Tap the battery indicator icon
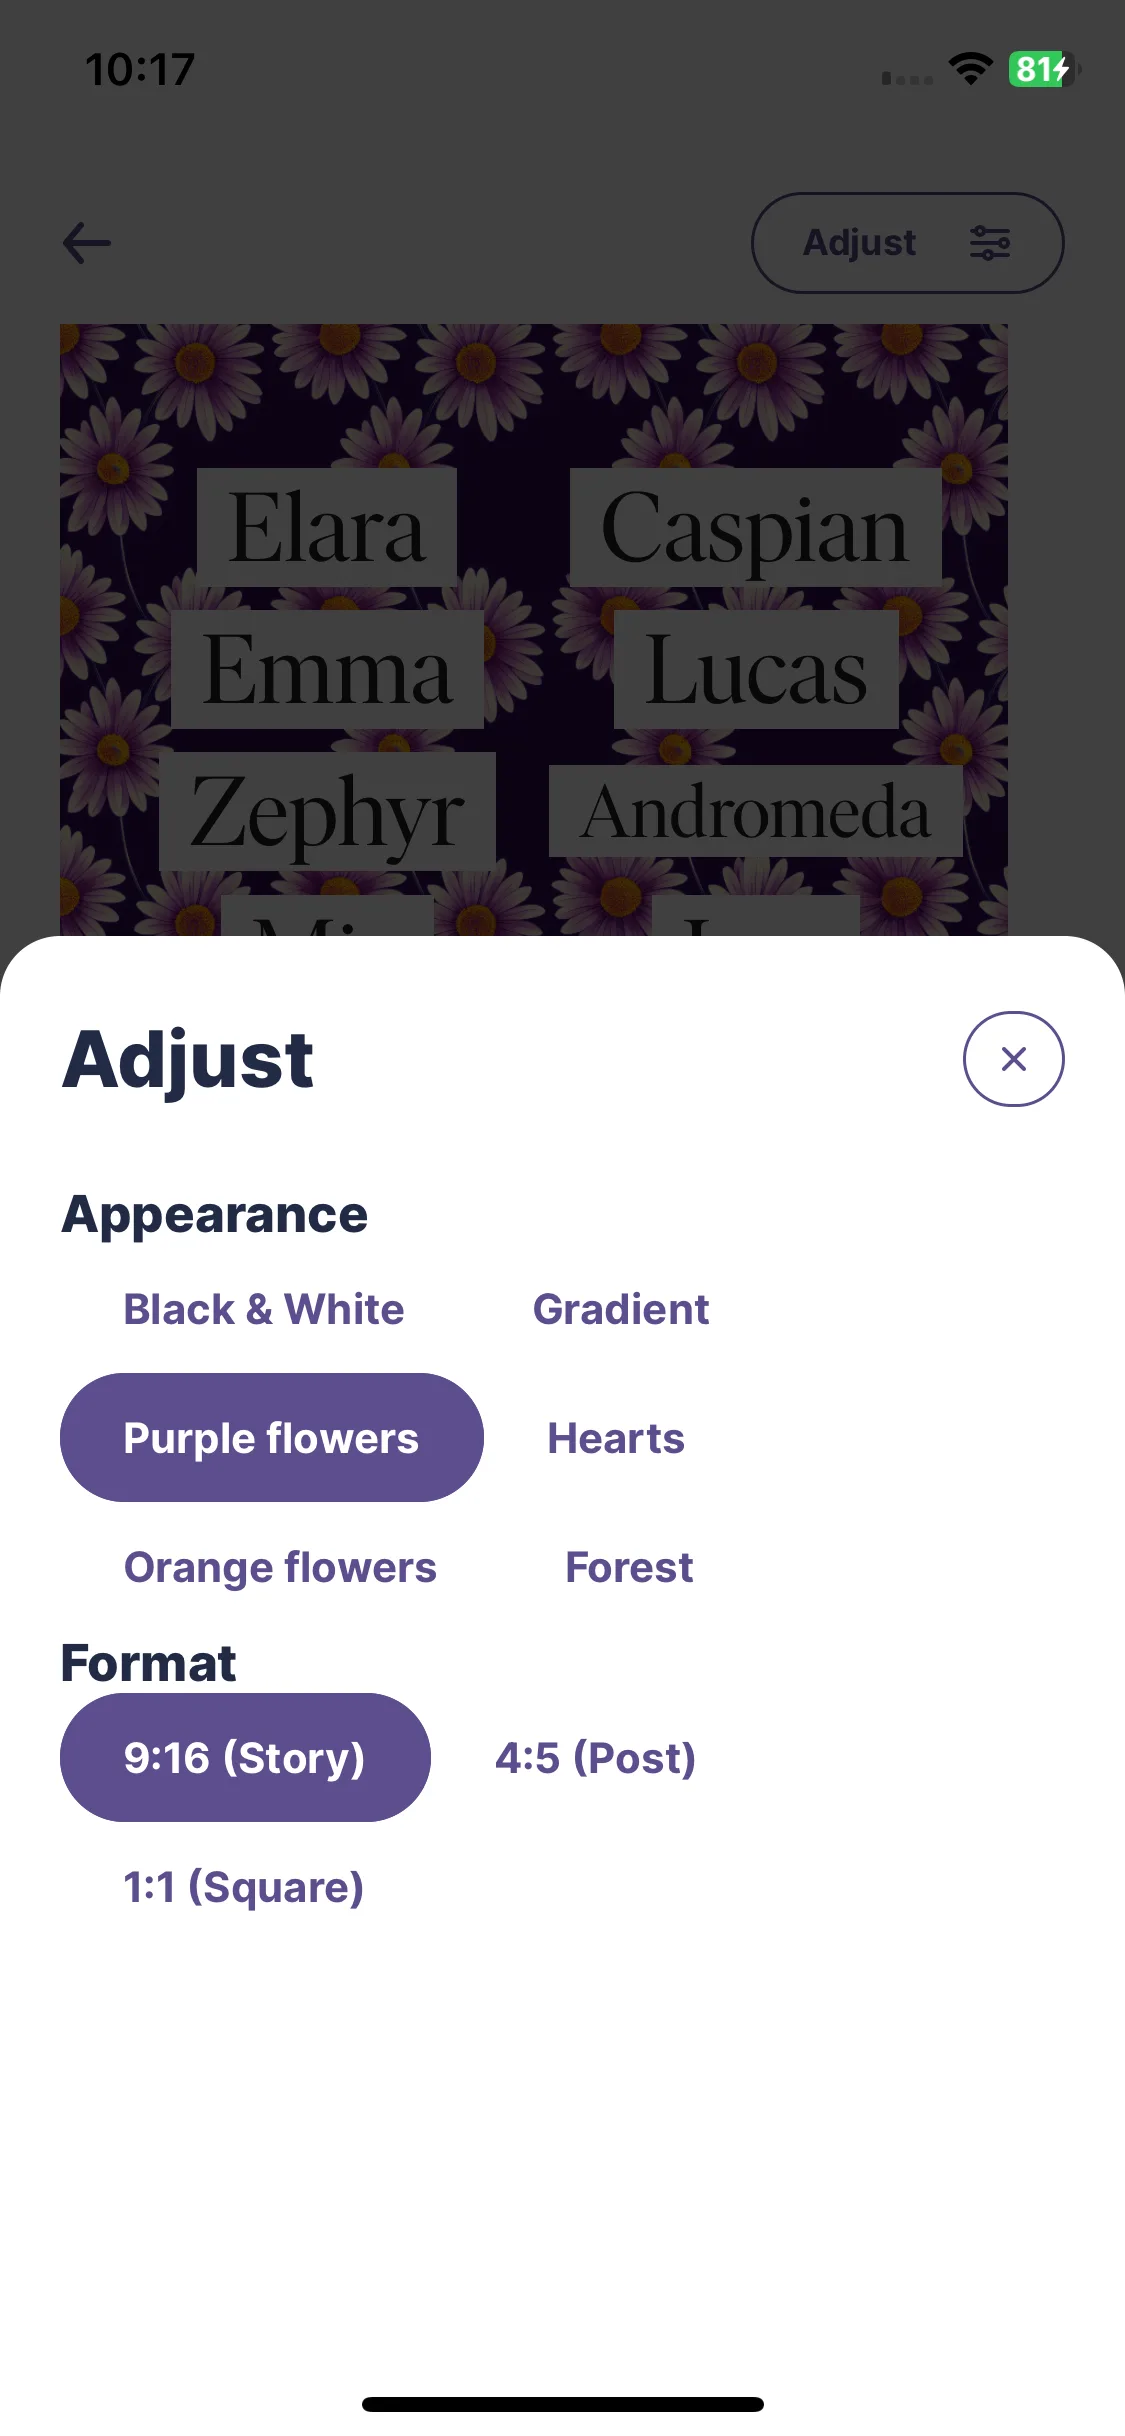1125x2436 pixels. [x=1044, y=69]
